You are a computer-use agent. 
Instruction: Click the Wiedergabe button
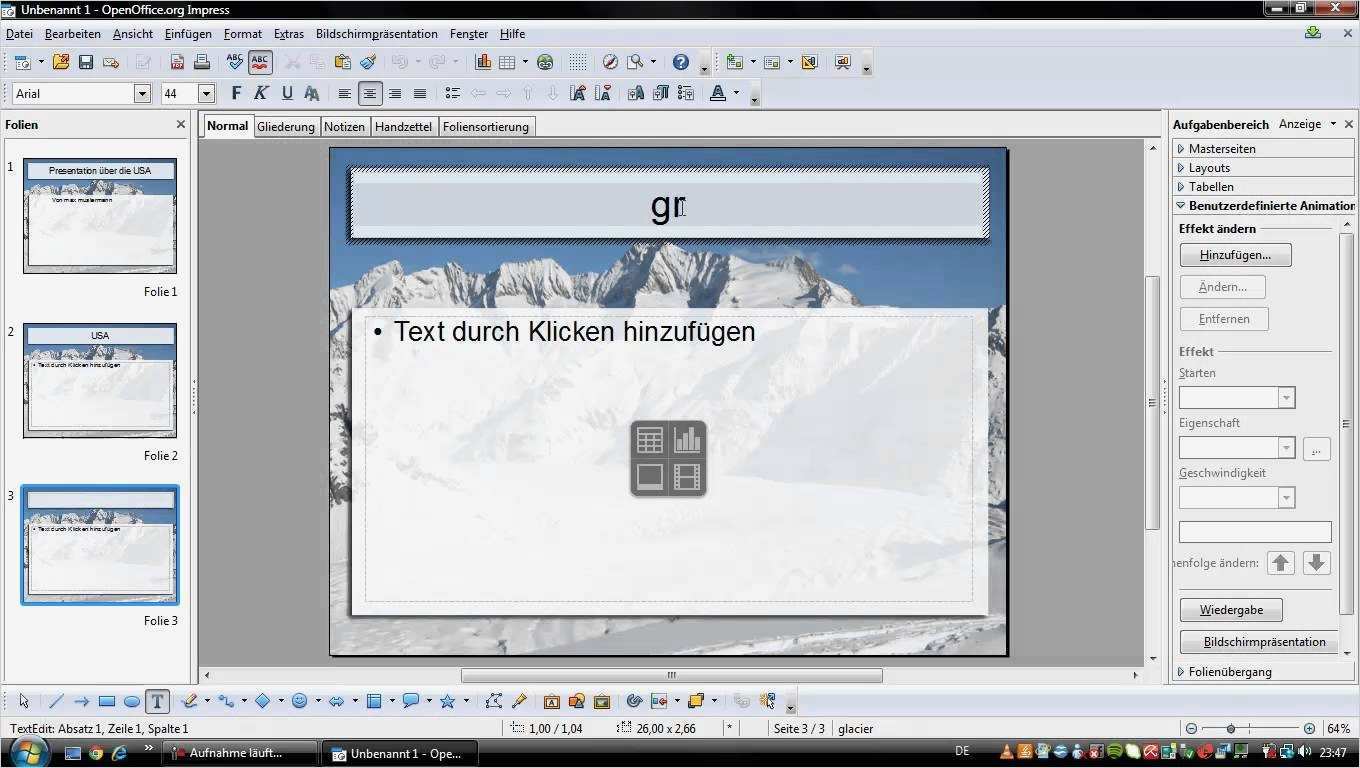click(x=1231, y=610)
